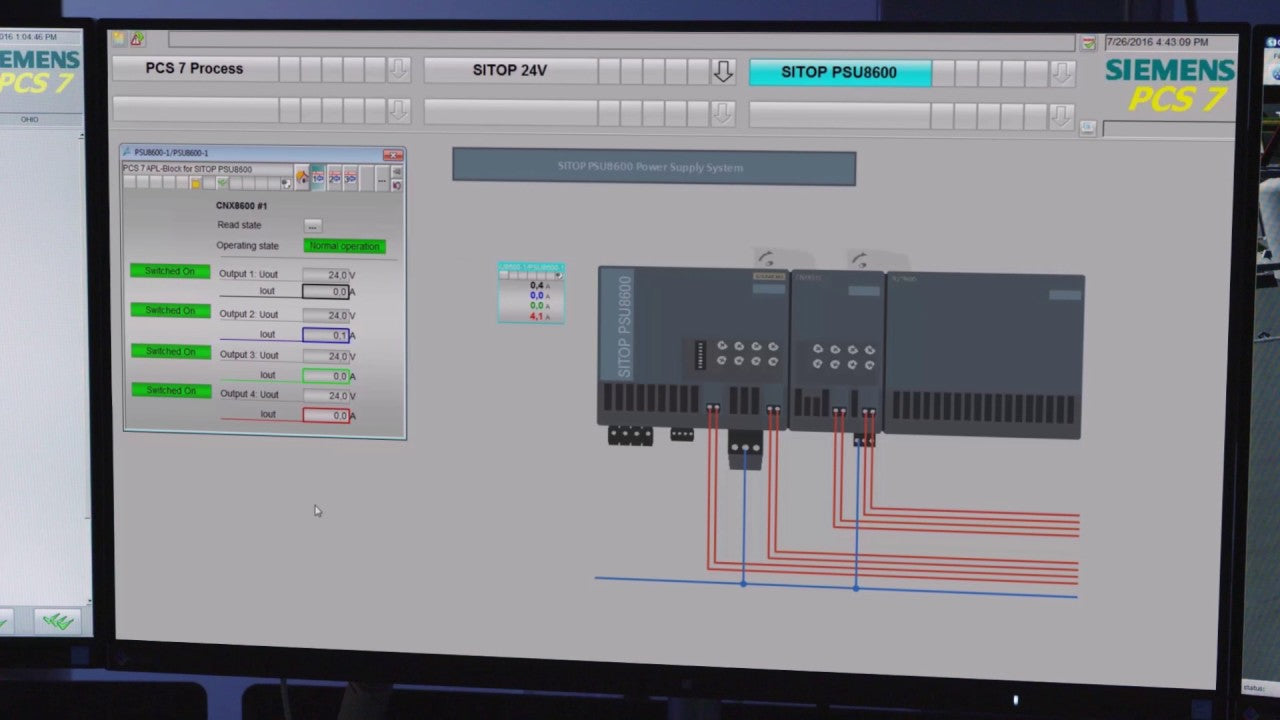Click the Output 2 Iout value field
The image size is (1280, 720).
tap(326, 335)
